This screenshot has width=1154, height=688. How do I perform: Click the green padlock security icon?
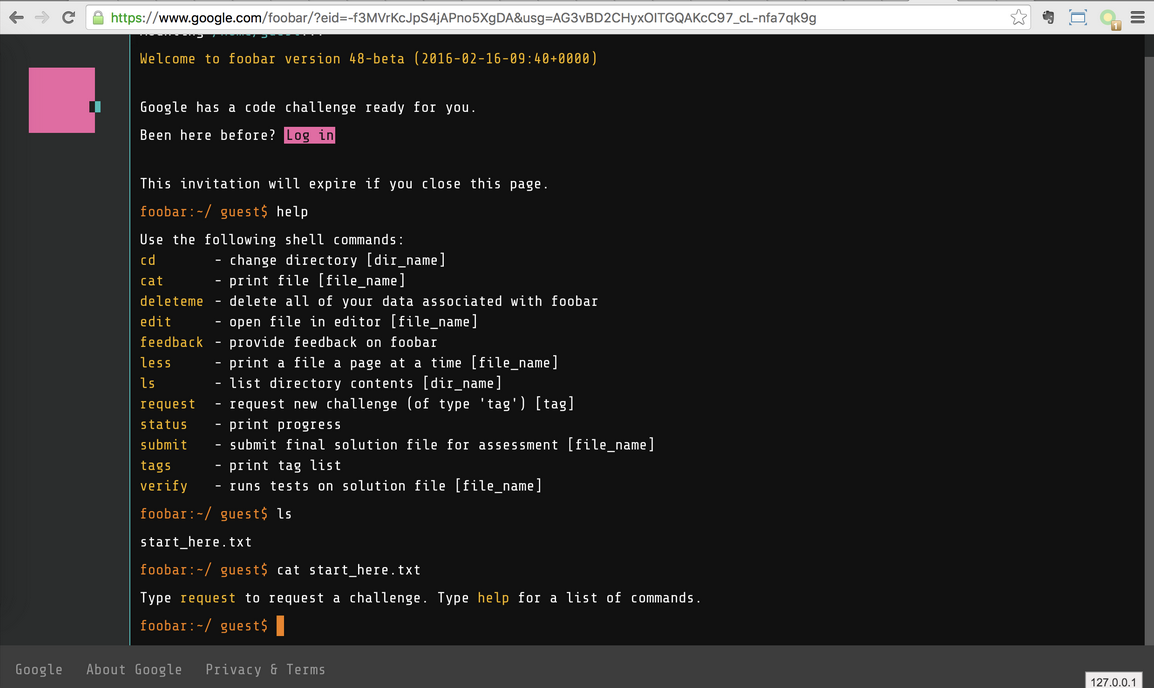98,18
